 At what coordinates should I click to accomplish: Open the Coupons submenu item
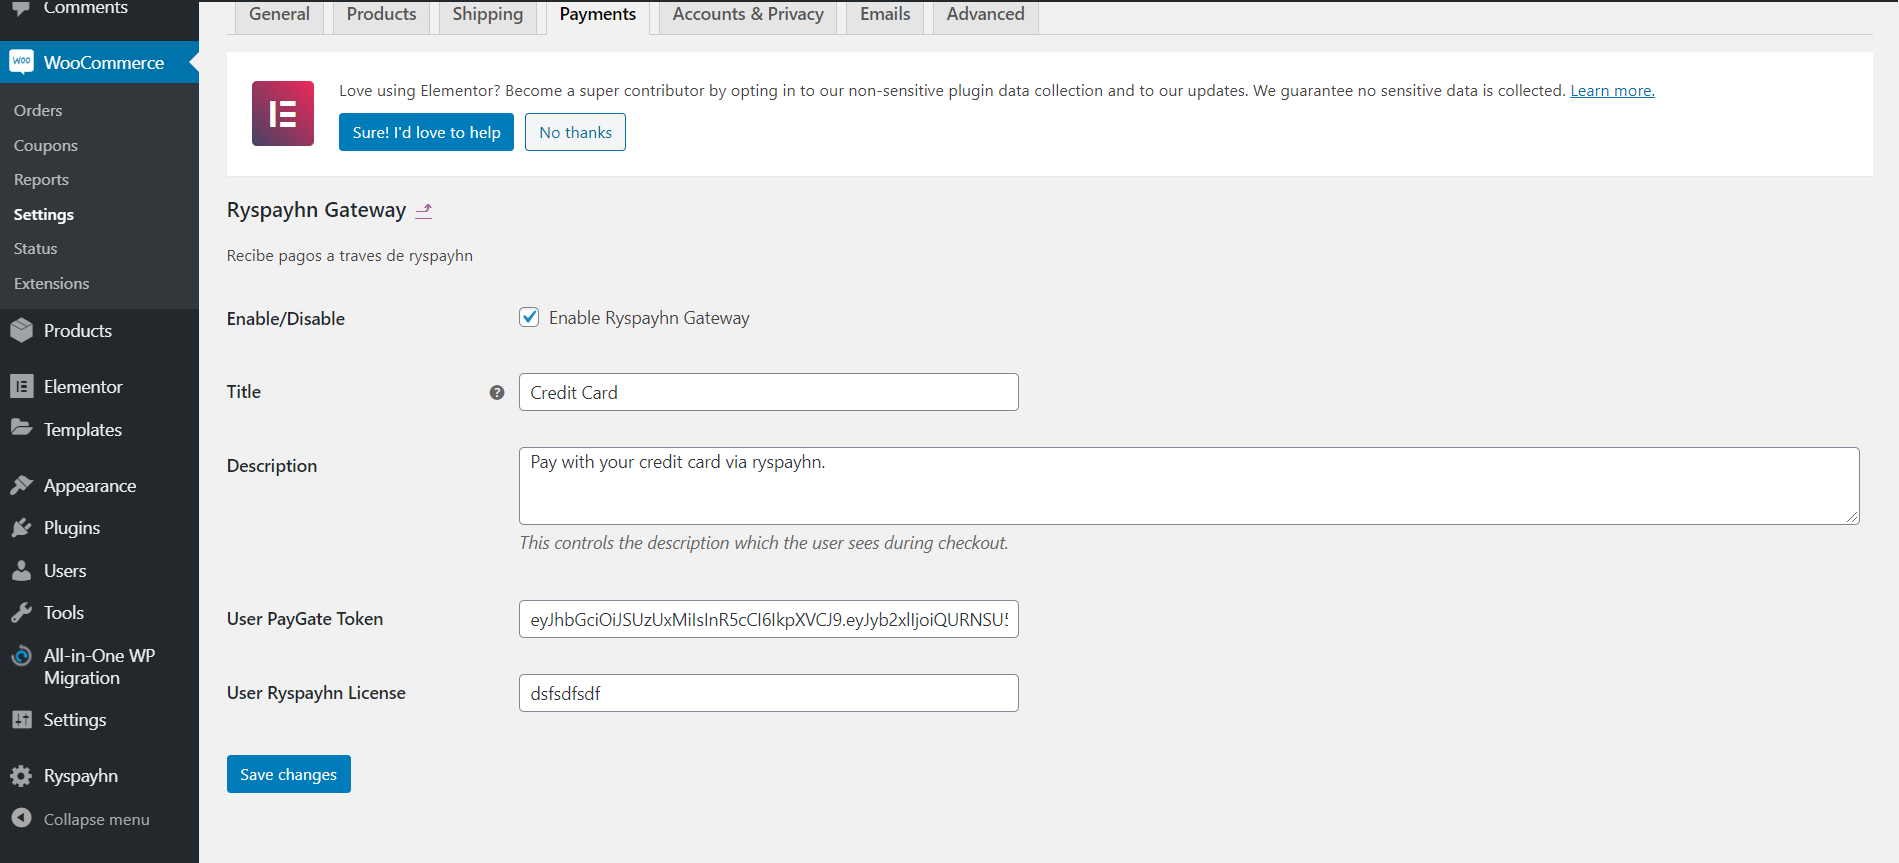[x=46, y=146]
